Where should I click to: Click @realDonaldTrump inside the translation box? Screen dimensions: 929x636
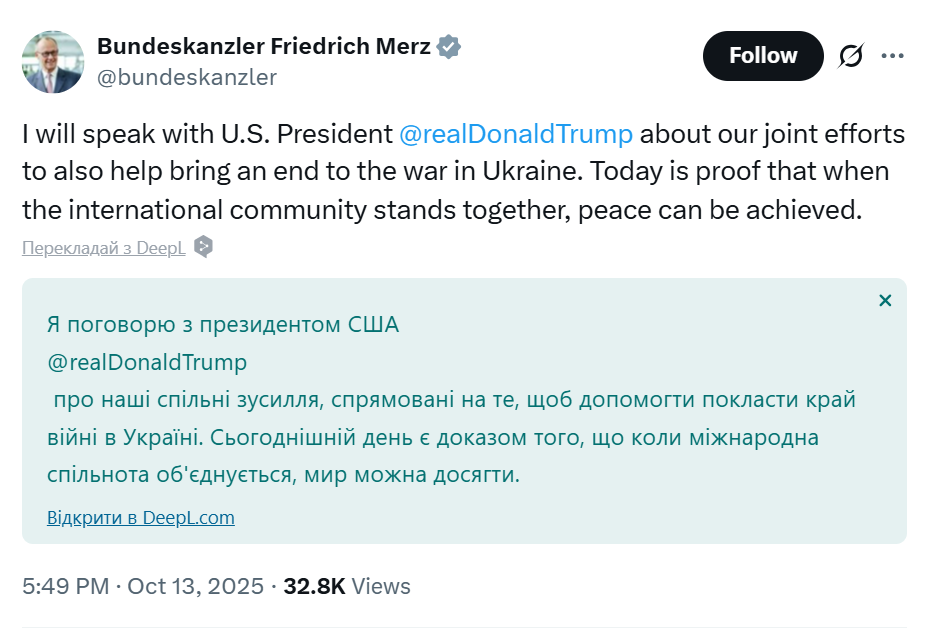[147, 362]
